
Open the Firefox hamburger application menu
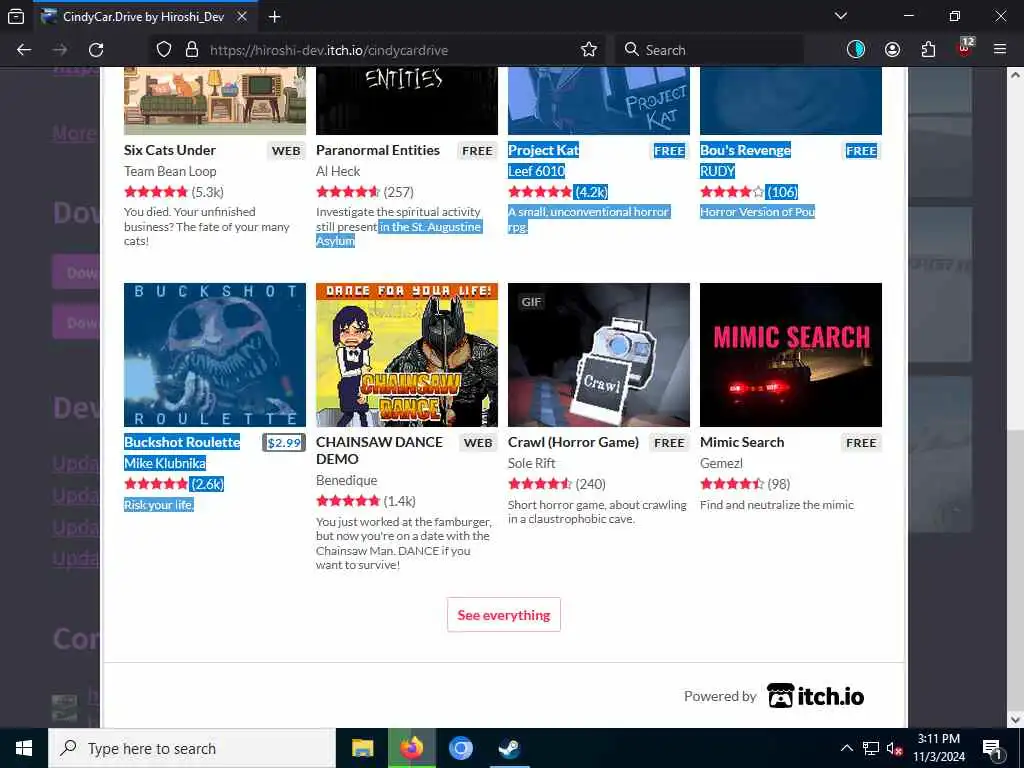pos(1000,50)
